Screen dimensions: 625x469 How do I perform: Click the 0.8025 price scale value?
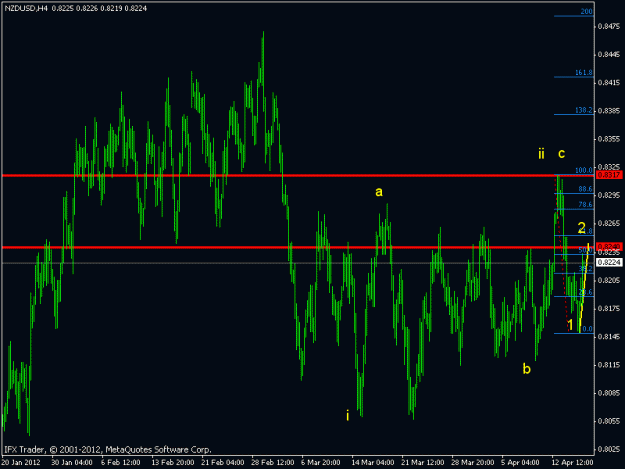(x=609, y=449)
